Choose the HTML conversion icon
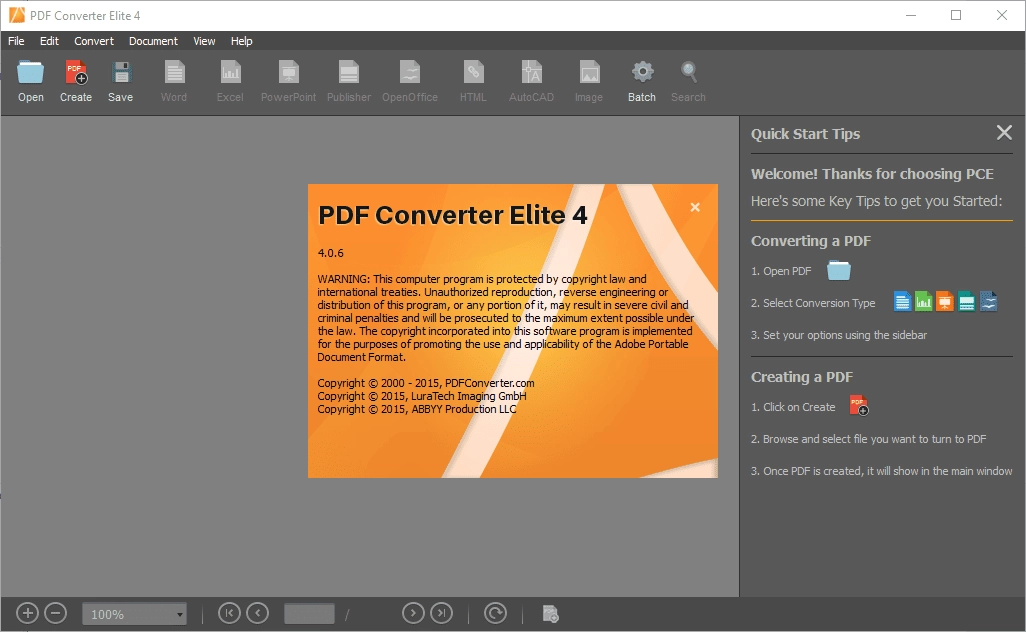Image resolution: width=1026 pixels, height=632 pixels. pos(473,72)
